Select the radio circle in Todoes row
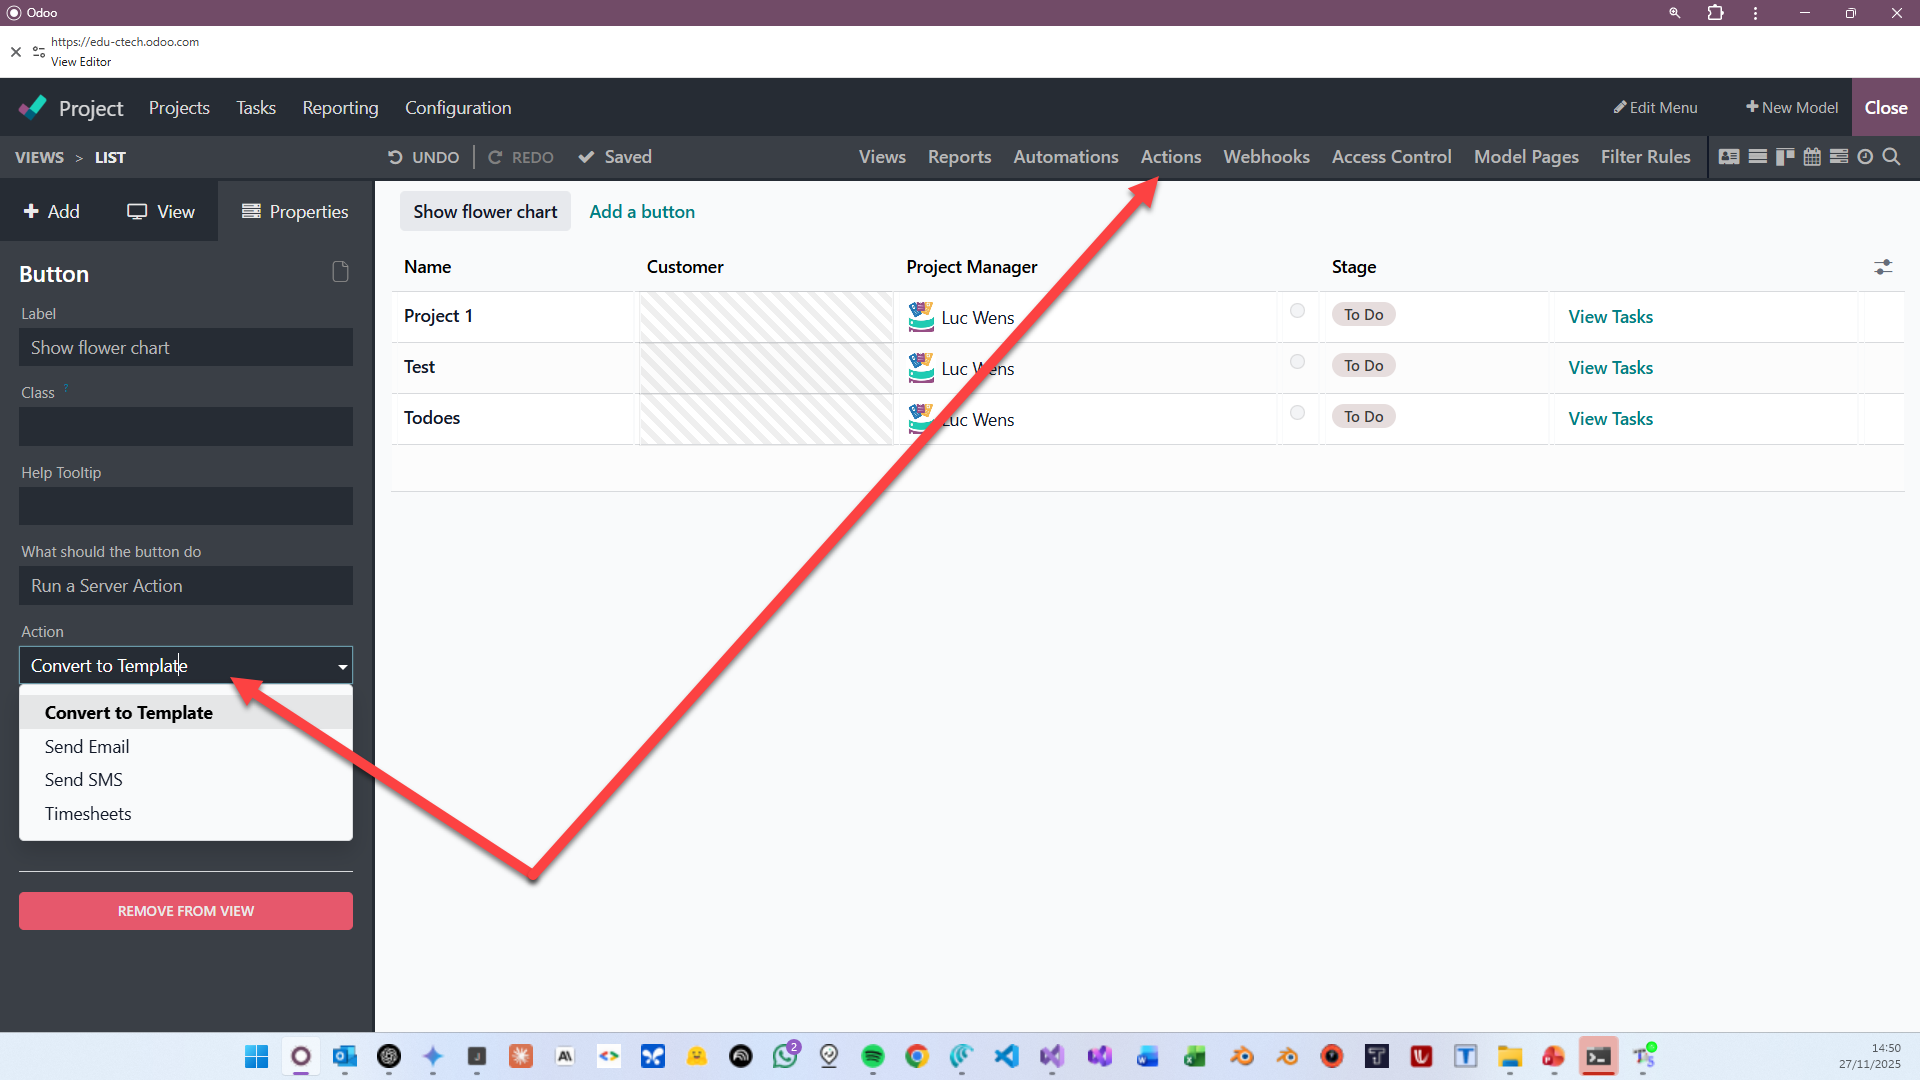This screenshot has width=1920, height=1080. tap(1297, 413)
